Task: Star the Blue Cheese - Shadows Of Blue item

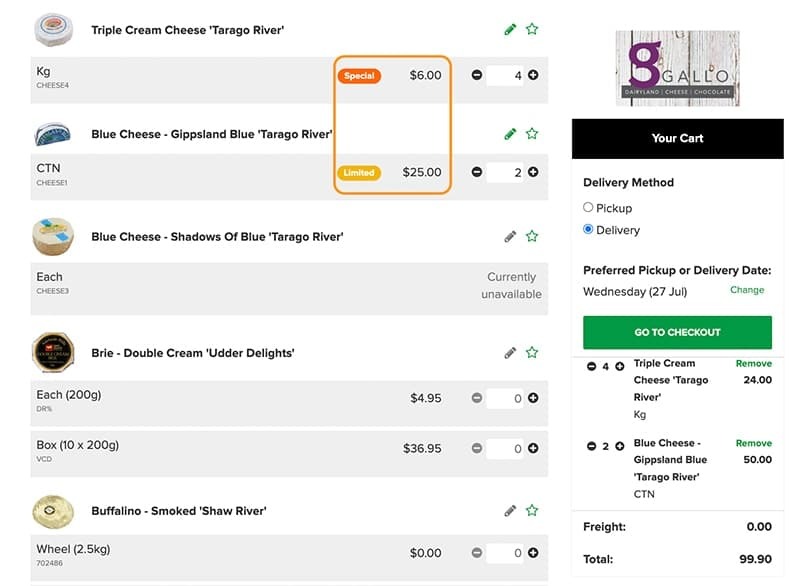Action: (532, 235)
